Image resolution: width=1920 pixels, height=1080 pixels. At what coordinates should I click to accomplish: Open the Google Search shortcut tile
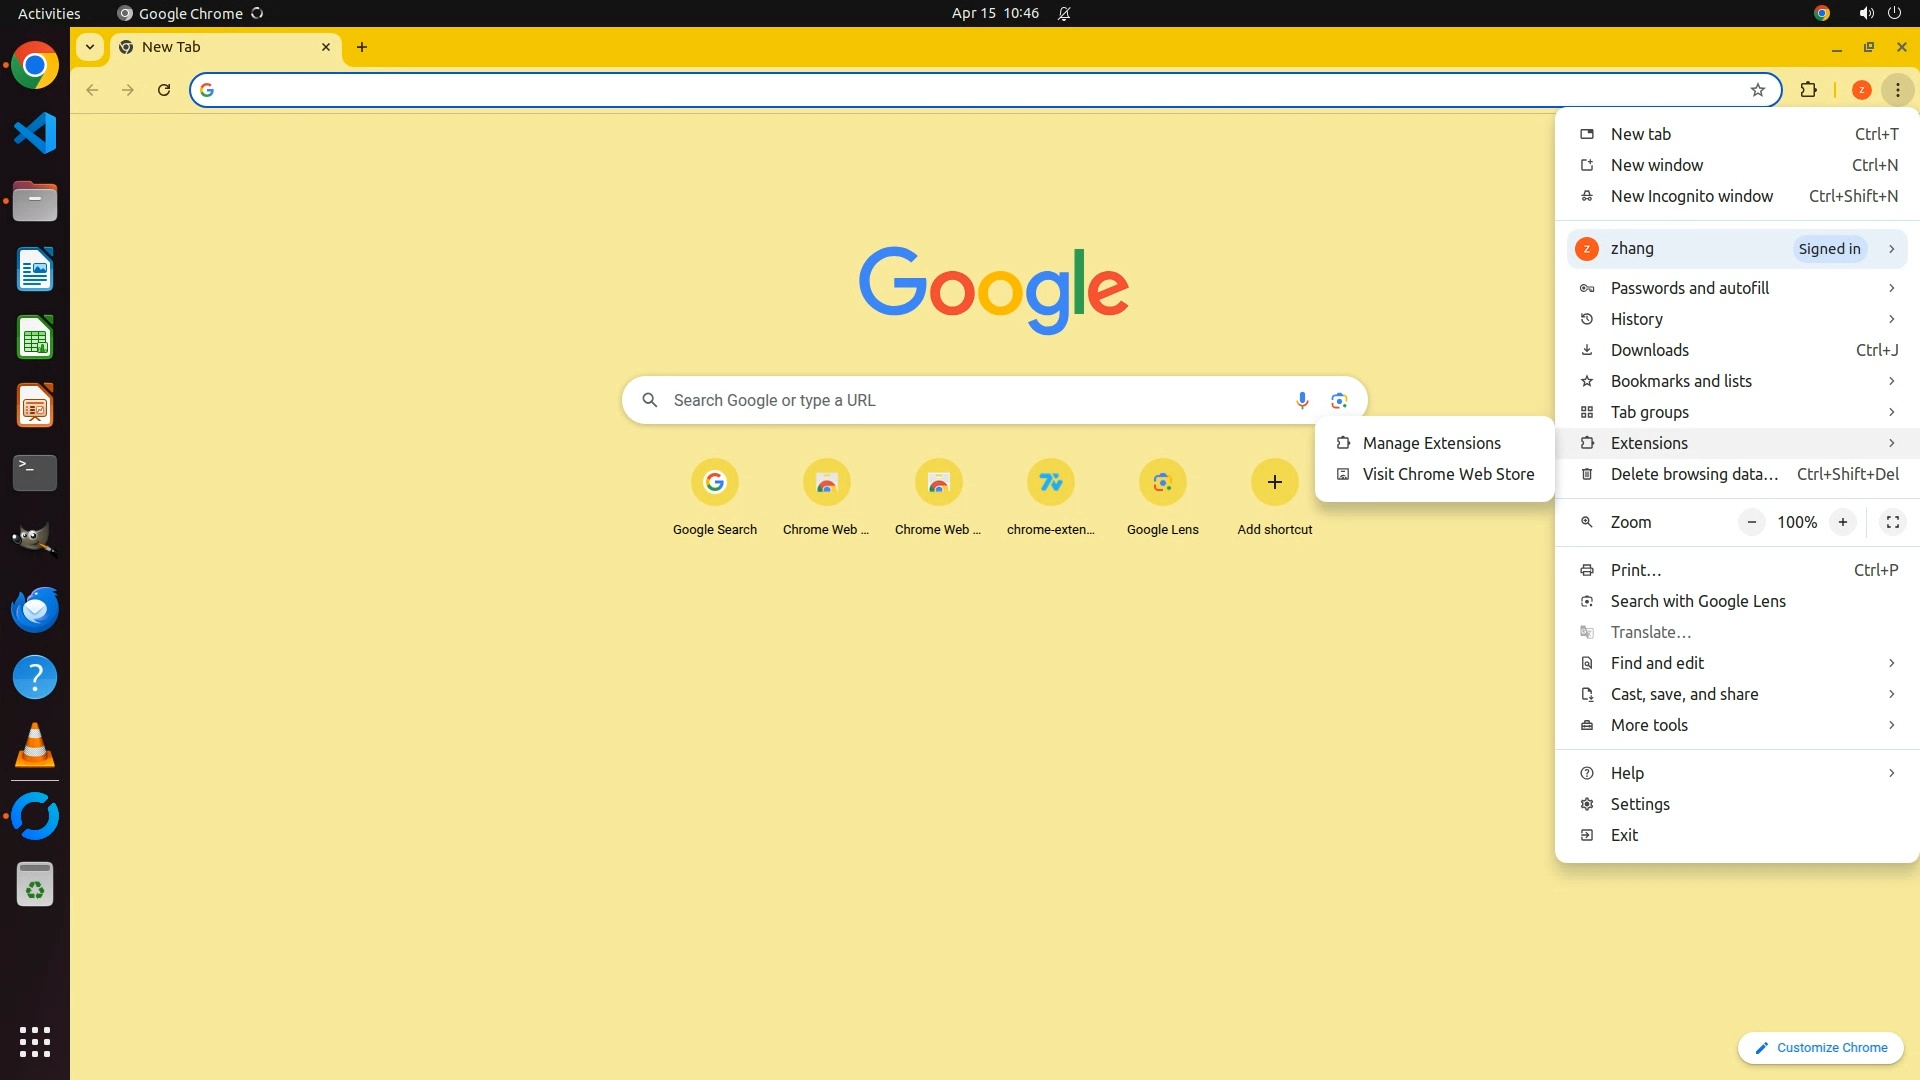pos(714,483)
